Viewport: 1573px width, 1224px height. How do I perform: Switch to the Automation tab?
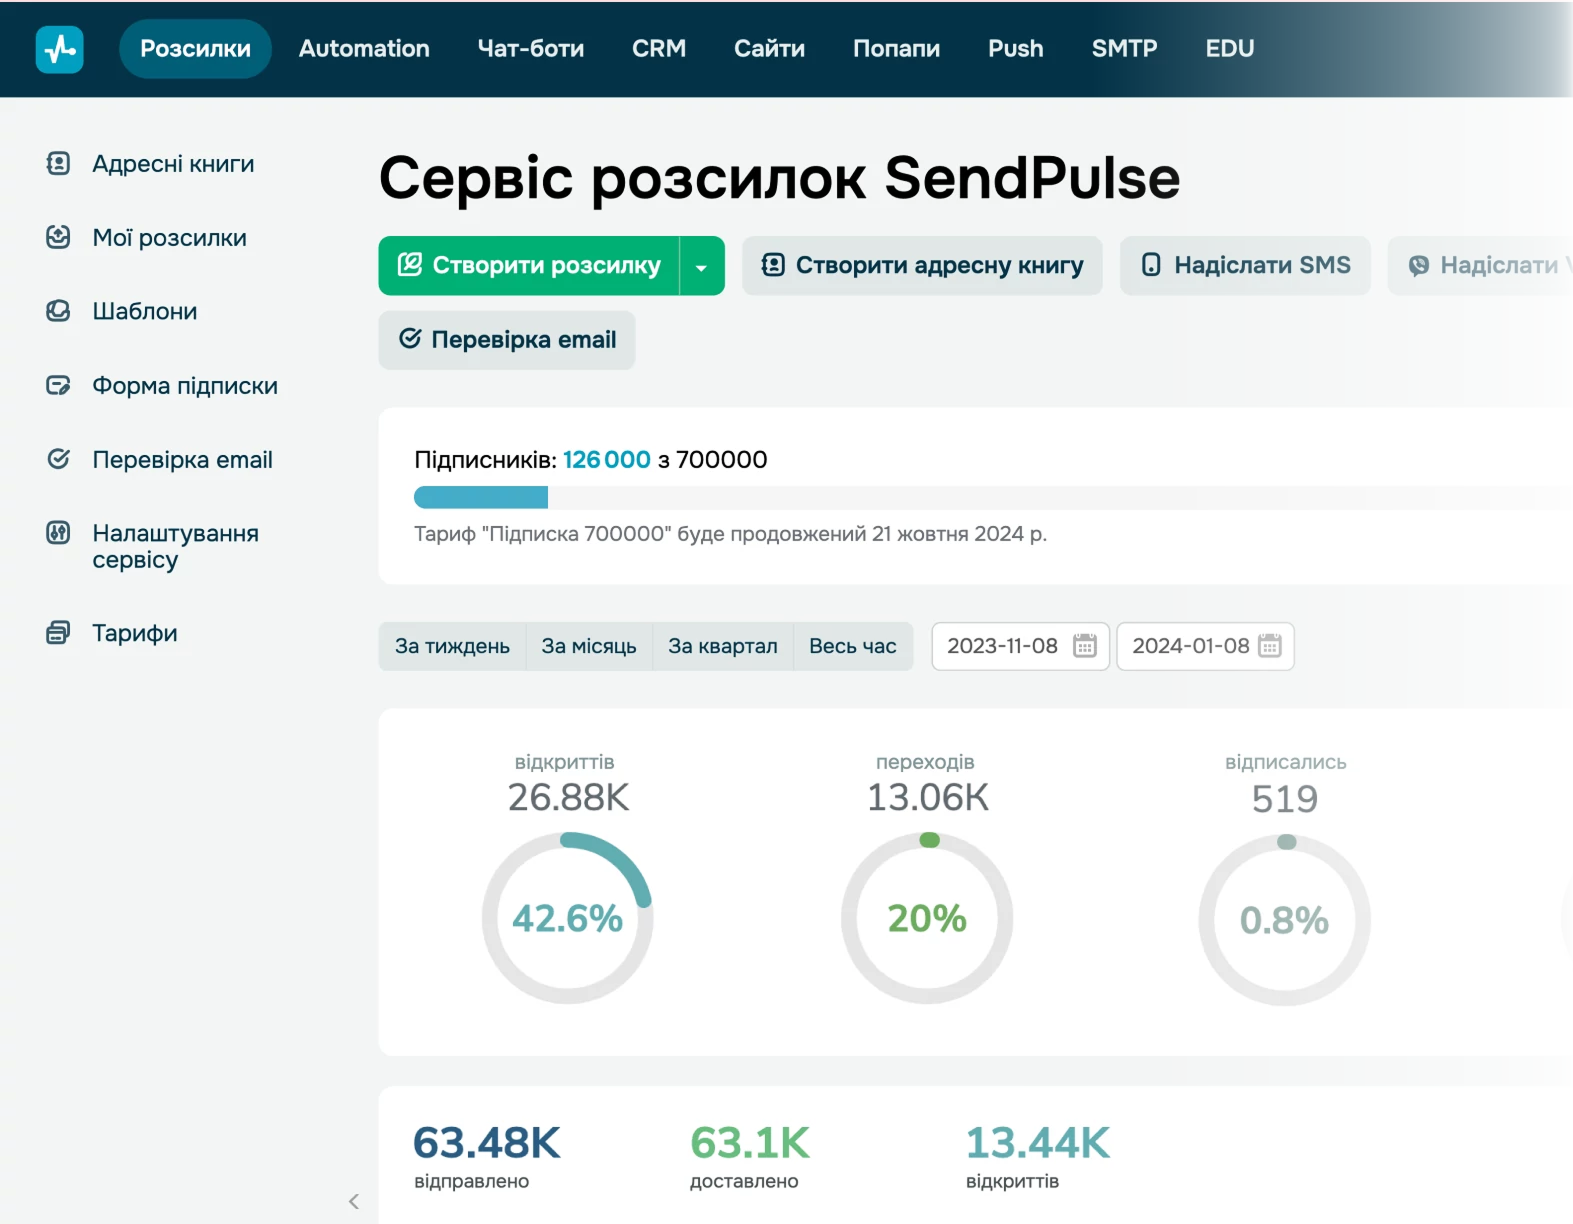point(364,49)
